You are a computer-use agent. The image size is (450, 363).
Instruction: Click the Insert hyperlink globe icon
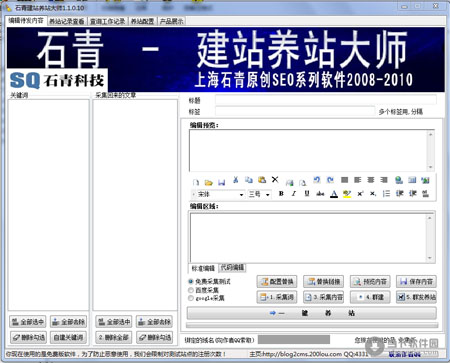(x=399, y=180)
